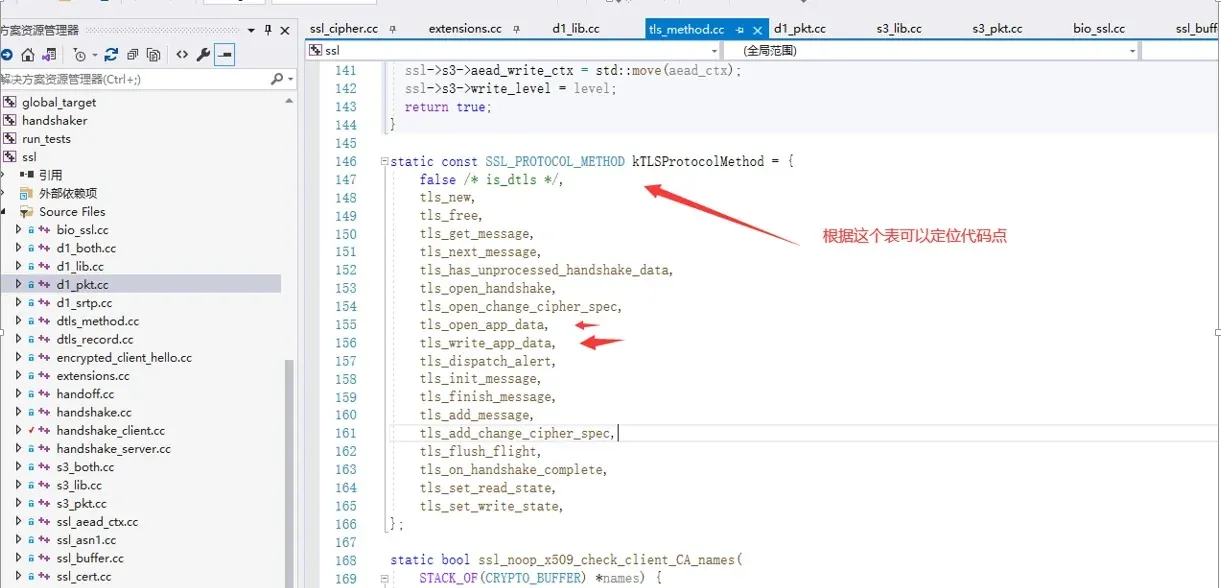Image resolution: width=1221 pixels, height=588 pixels.
Task: Collapse the kTLSProtocolMethod code block at line 146
Action: click(383, 162)
